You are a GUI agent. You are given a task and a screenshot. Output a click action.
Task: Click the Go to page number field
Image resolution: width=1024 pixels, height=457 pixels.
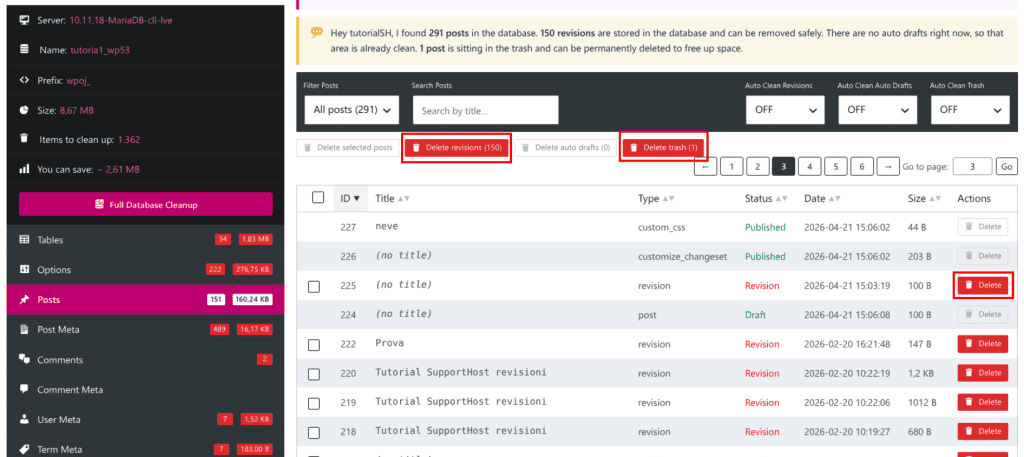[972, 166]
